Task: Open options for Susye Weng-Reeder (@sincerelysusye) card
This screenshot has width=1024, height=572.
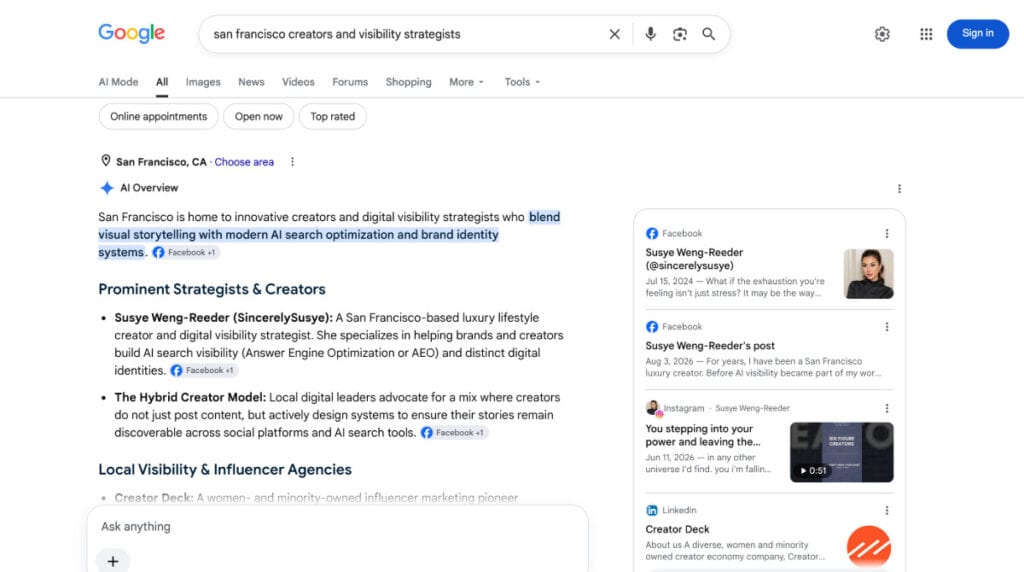Action: (886, 233)
